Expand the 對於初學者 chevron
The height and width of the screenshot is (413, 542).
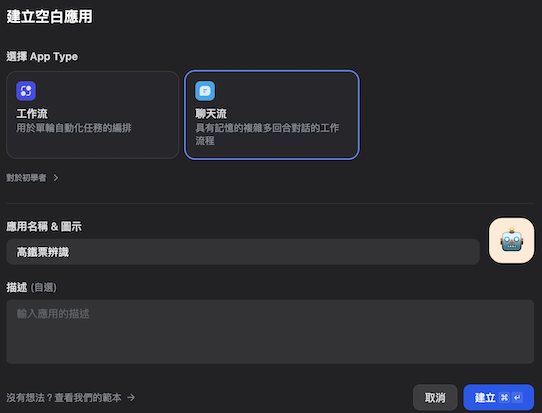click(x=56, y=178)
